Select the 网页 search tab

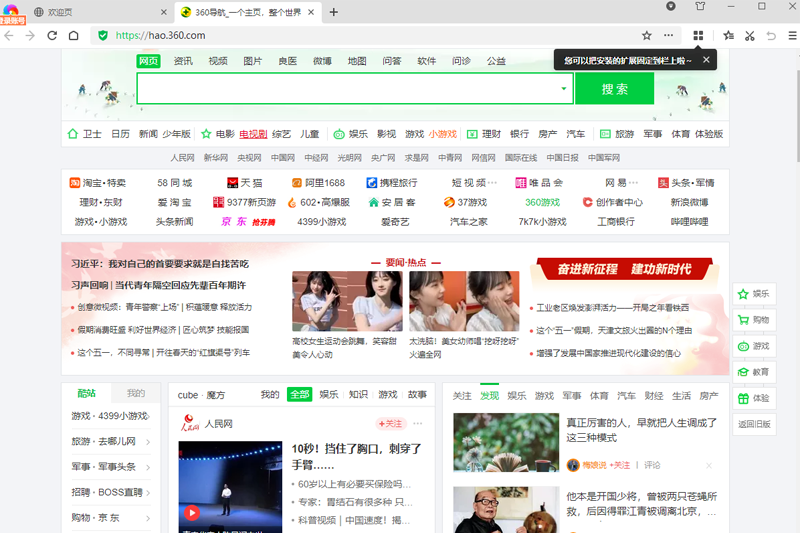point(148,61)
